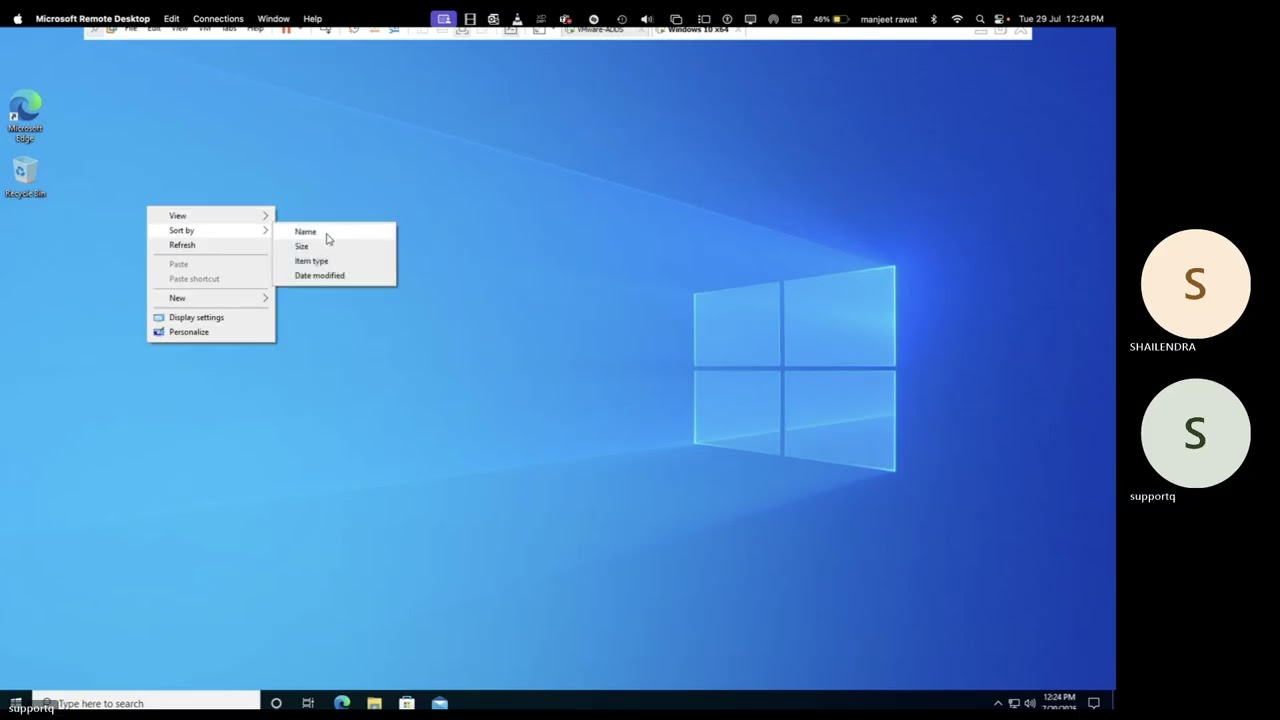Open Display settings from context menu
The image size is (1280, 720).
(x=211, y=317)
